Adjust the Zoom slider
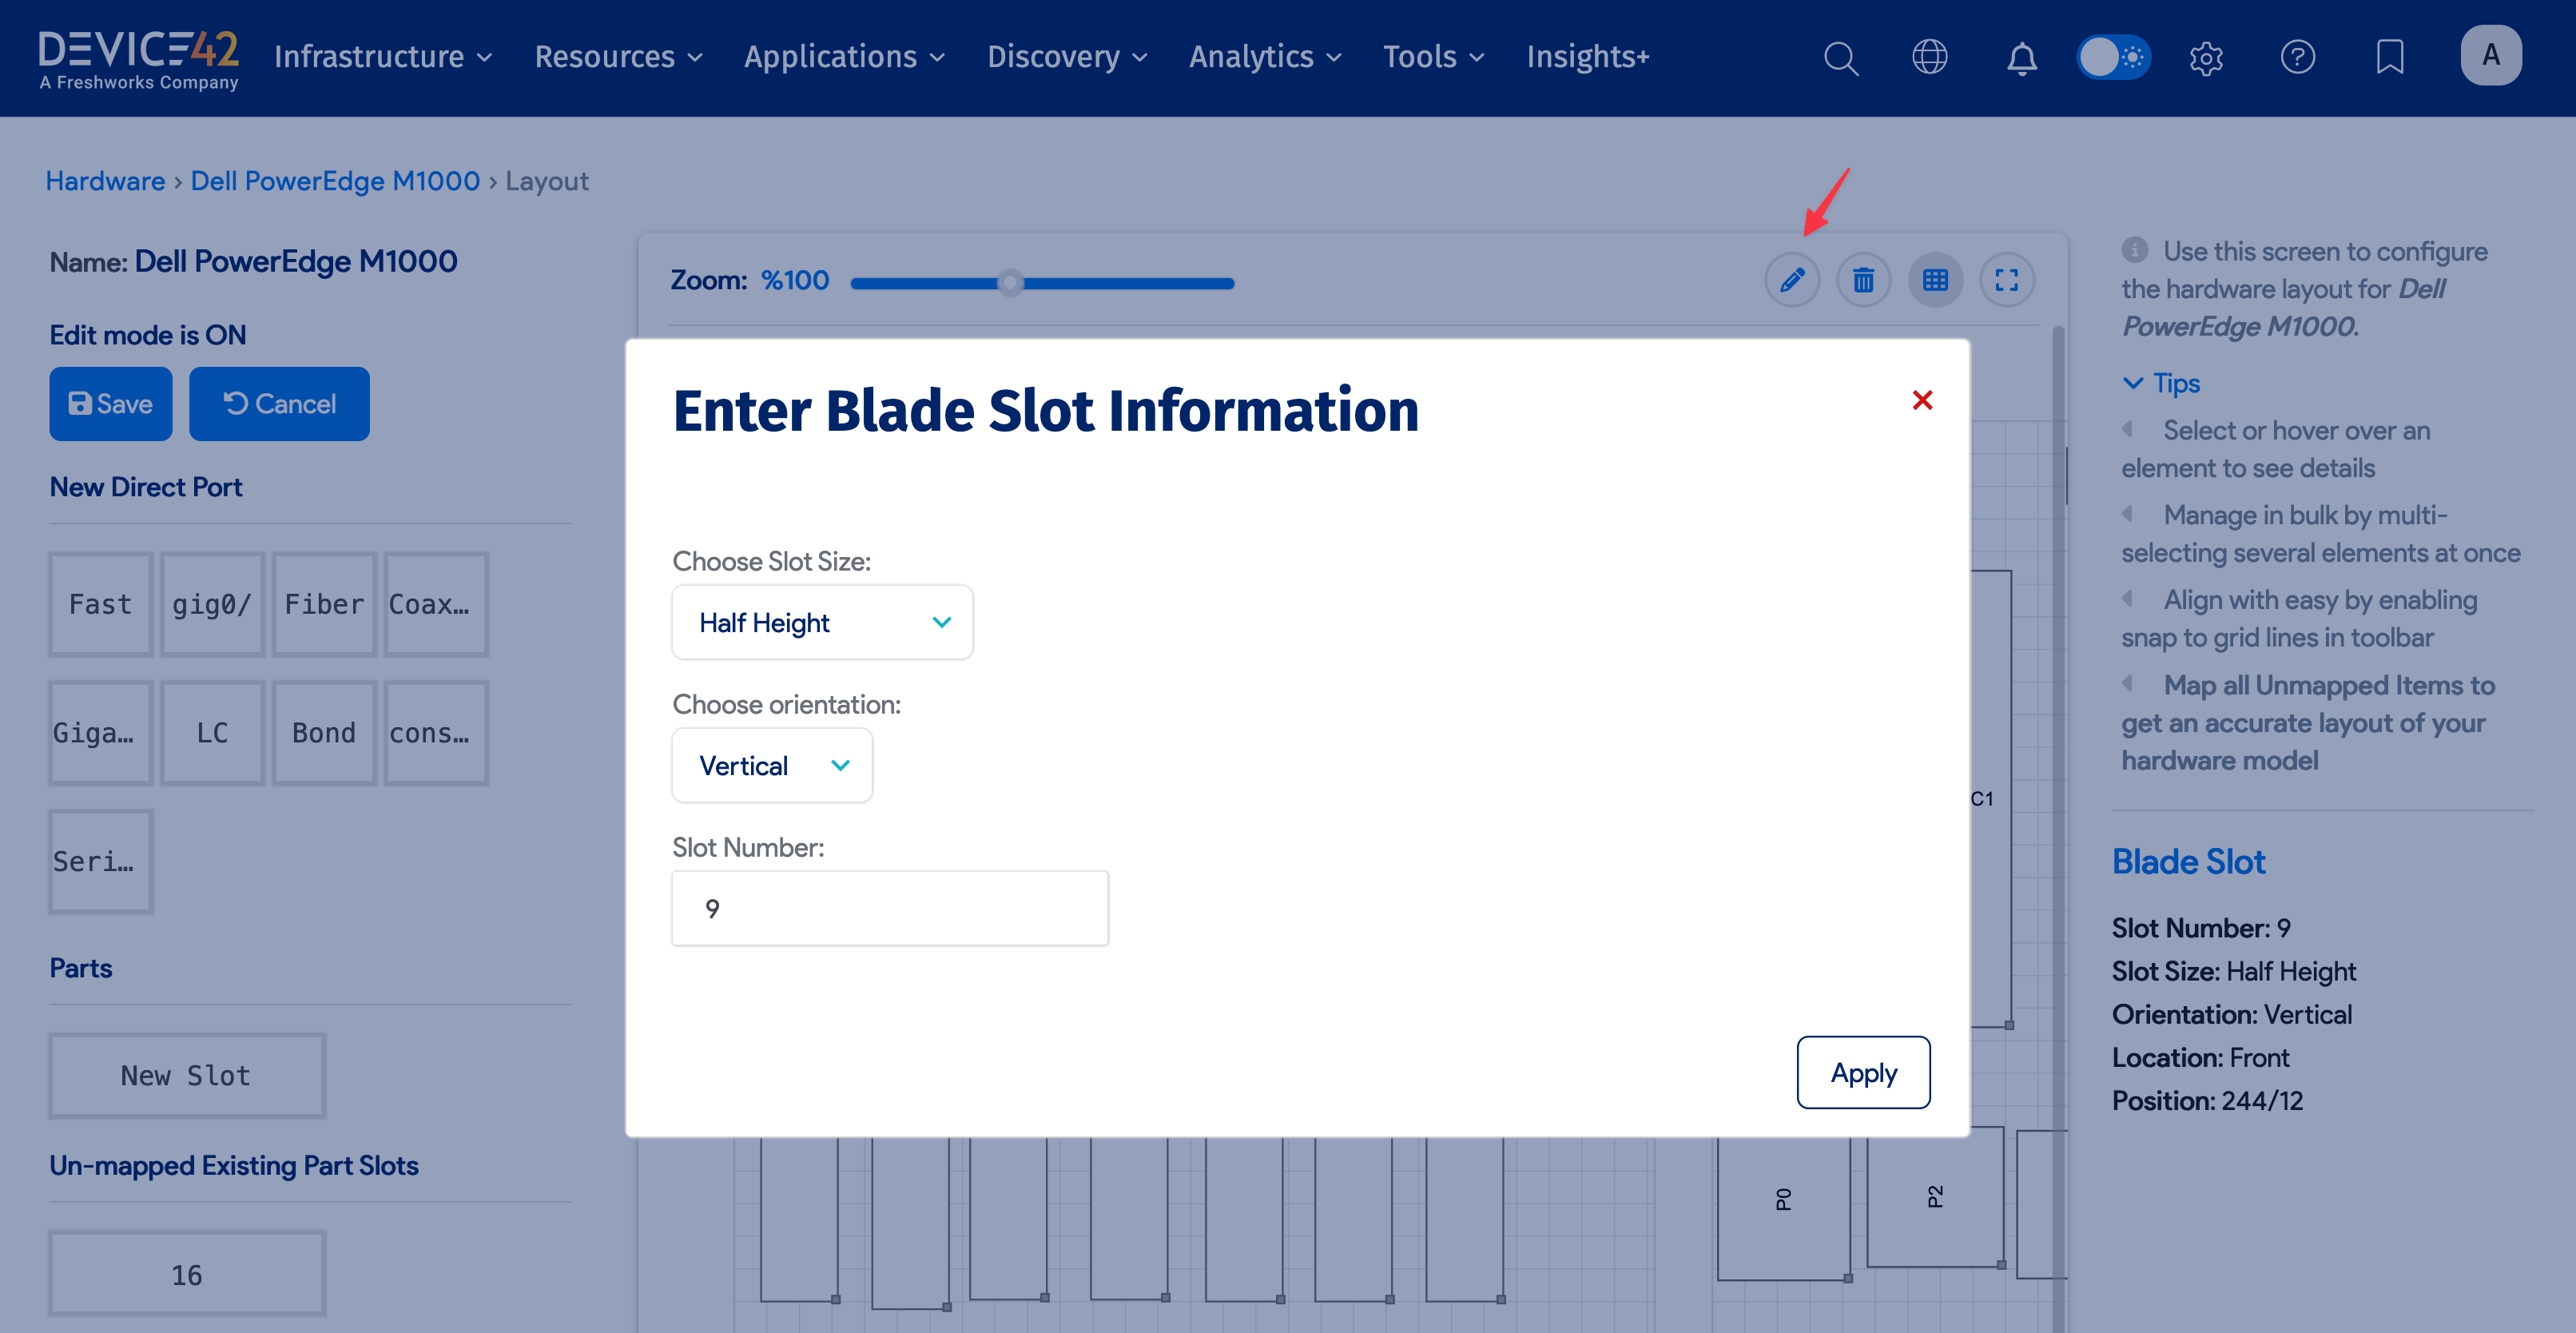 point(1010,283)
